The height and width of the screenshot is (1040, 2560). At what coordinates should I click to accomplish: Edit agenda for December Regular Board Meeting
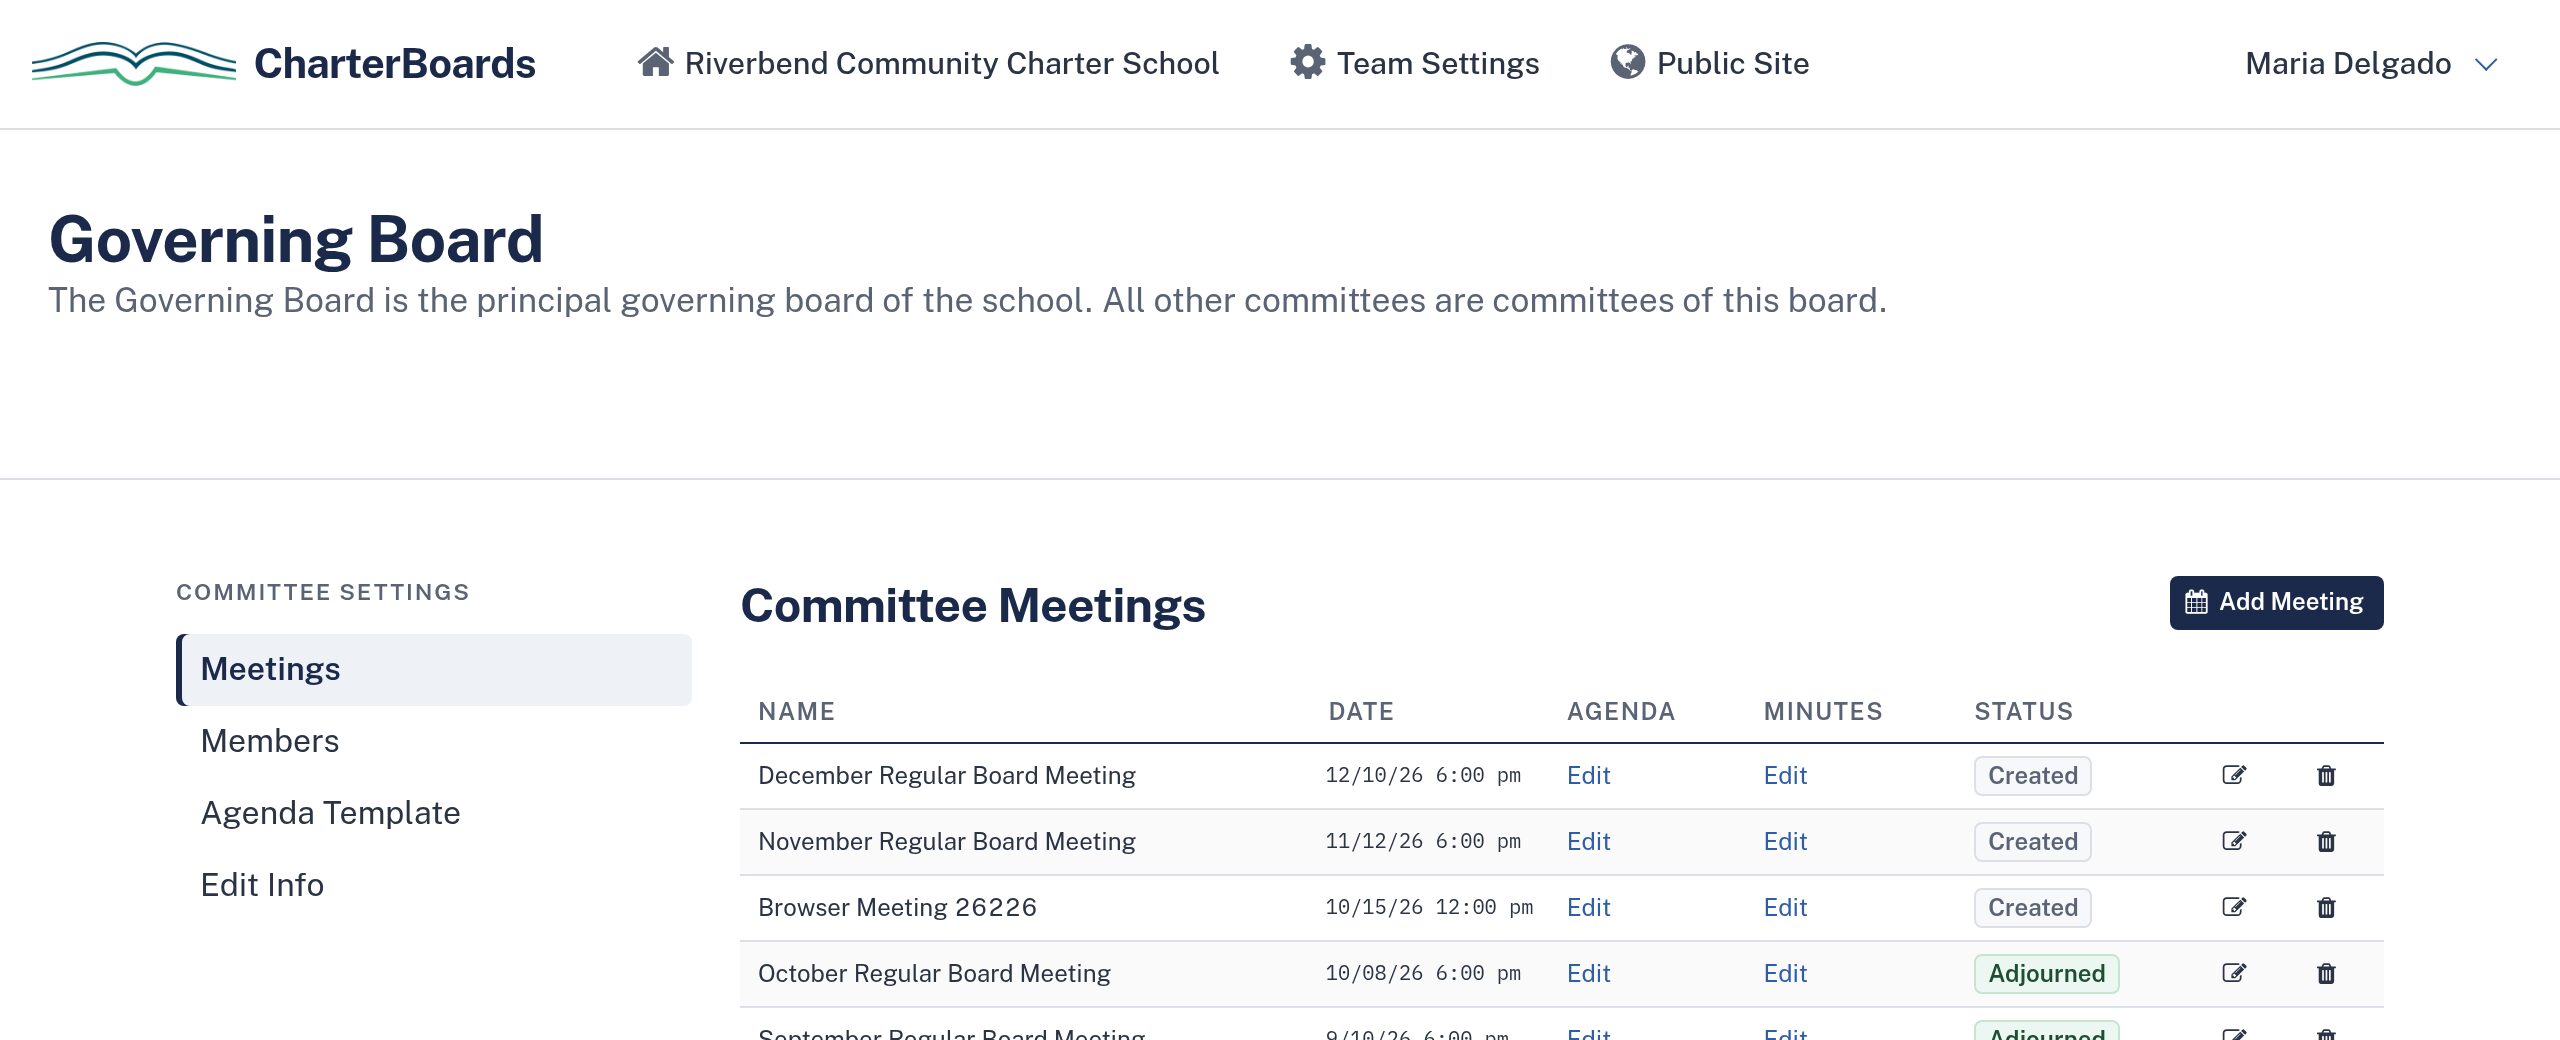point(1588,775)
